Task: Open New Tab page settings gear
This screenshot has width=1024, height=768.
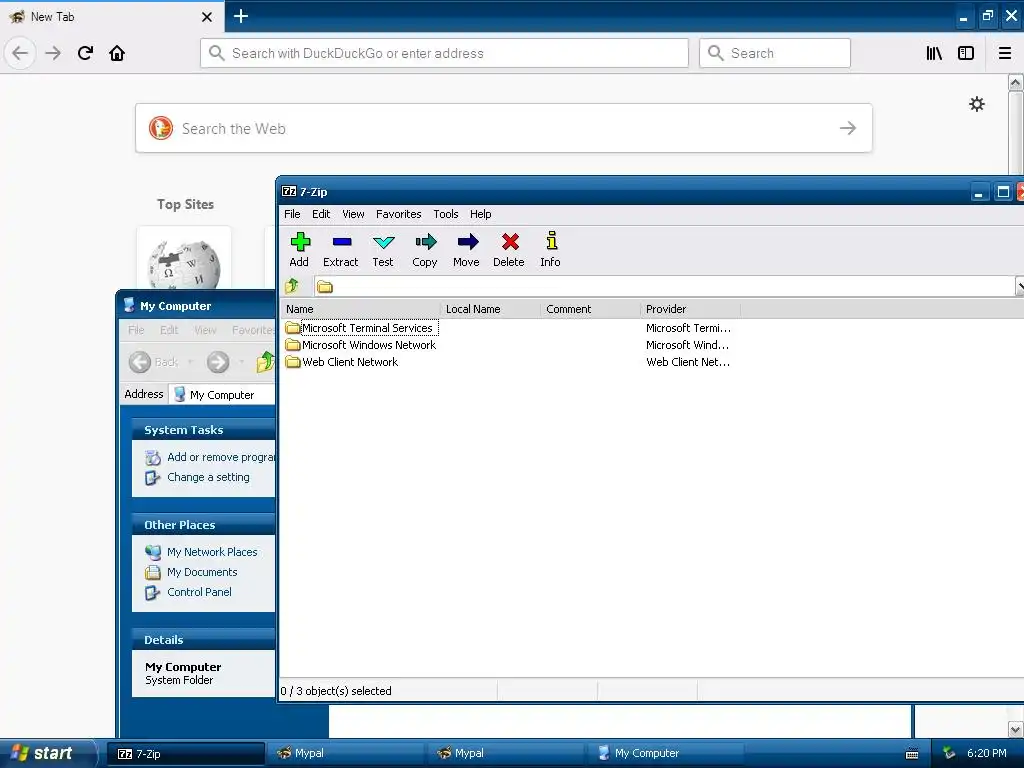Action: point(976,104)
